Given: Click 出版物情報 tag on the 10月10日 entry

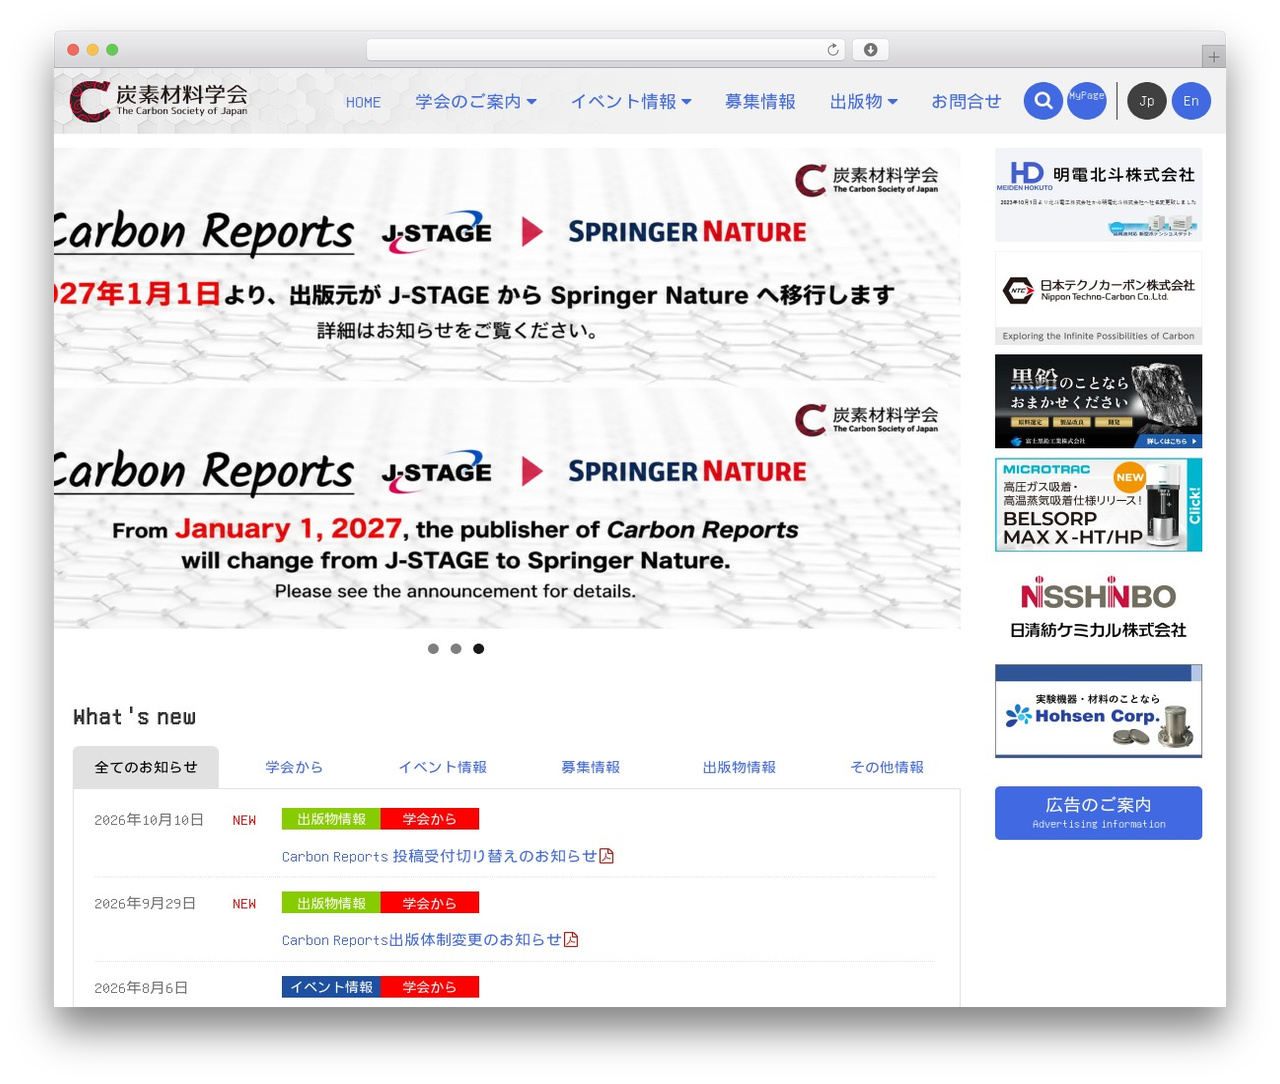Looking at the screenshot, I should pyautogui.click(x=331, y=819).
